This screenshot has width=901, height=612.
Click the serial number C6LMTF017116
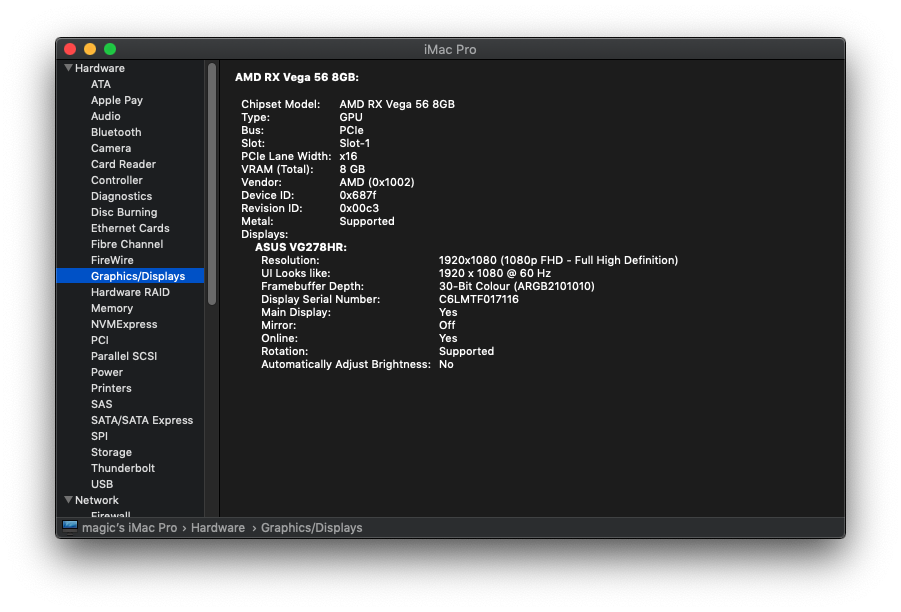pos(479,299)
